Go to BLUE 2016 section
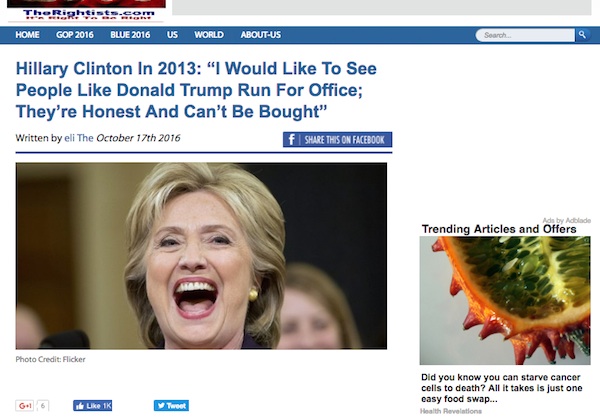The height and width of the screenshot is (419, 600). (x=130, y=35)
